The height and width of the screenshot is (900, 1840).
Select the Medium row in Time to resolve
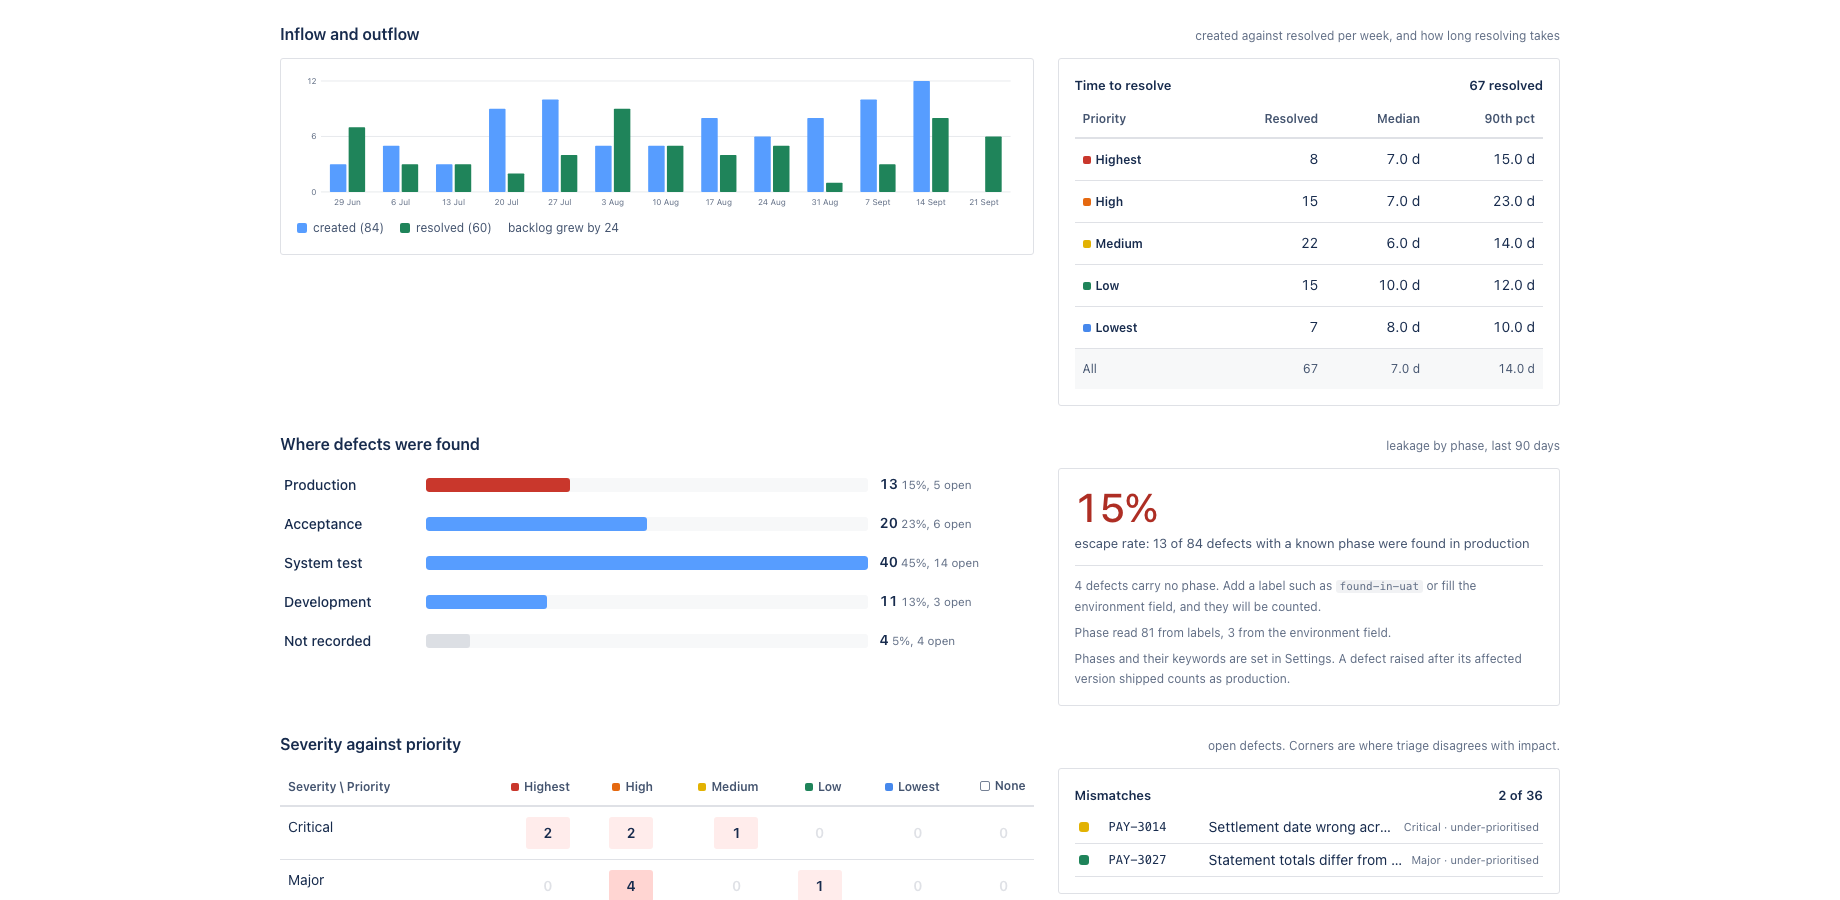coord(1309,244)
